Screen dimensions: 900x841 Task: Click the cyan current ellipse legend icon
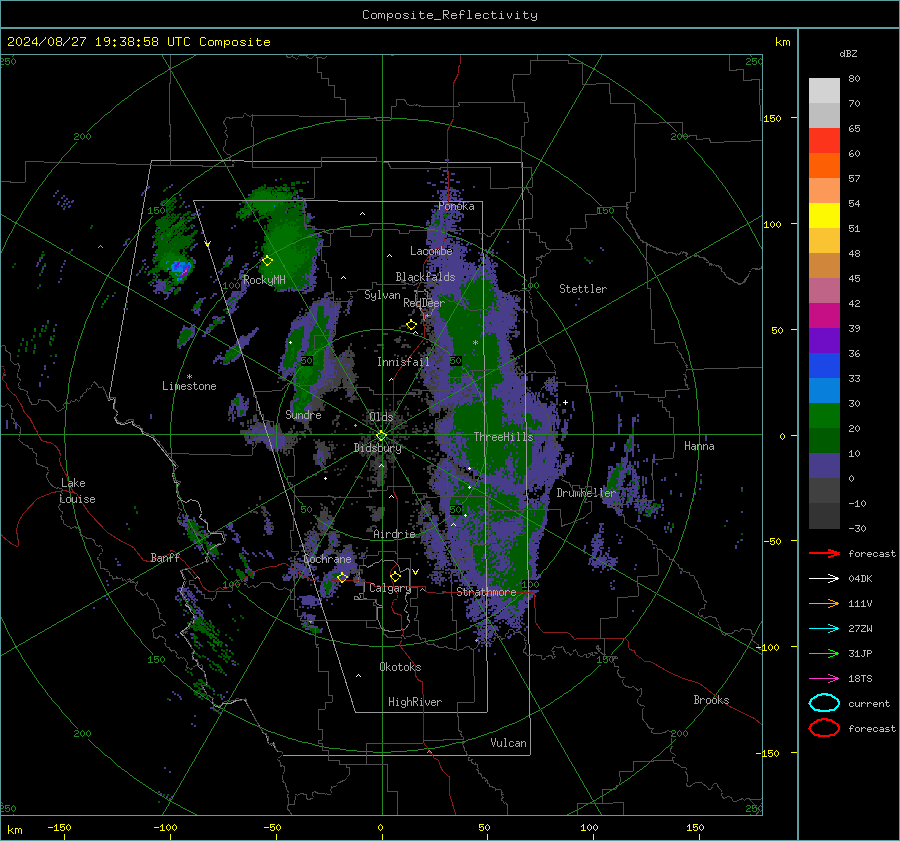pos(824,703)
